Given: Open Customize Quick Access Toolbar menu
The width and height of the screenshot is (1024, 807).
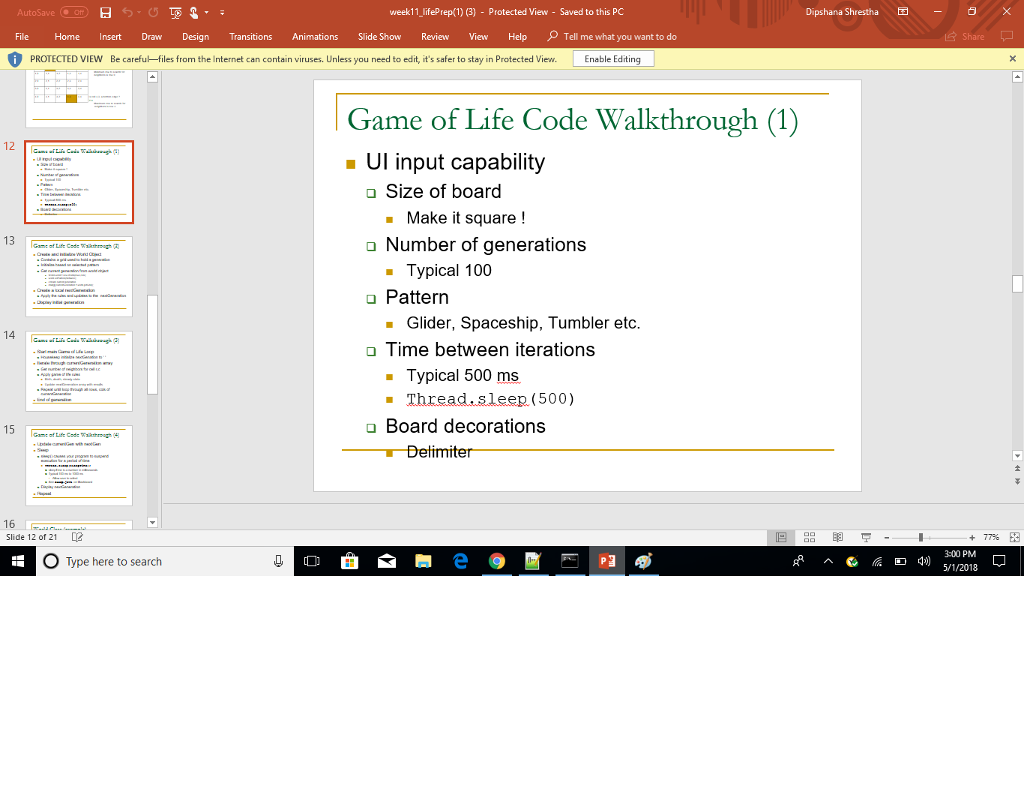Looking at the screenshot, I should pos(222,12).
